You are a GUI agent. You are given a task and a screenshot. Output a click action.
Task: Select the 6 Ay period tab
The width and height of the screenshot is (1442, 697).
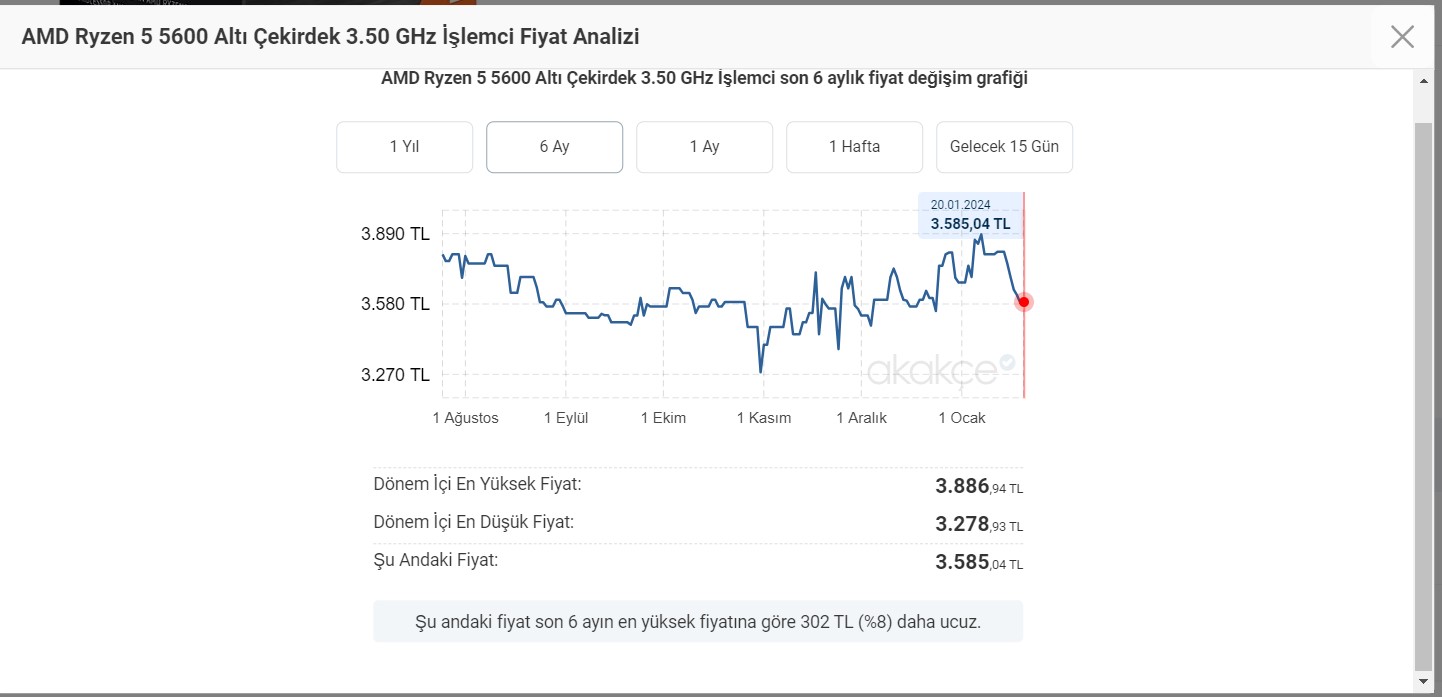[554, 147]
